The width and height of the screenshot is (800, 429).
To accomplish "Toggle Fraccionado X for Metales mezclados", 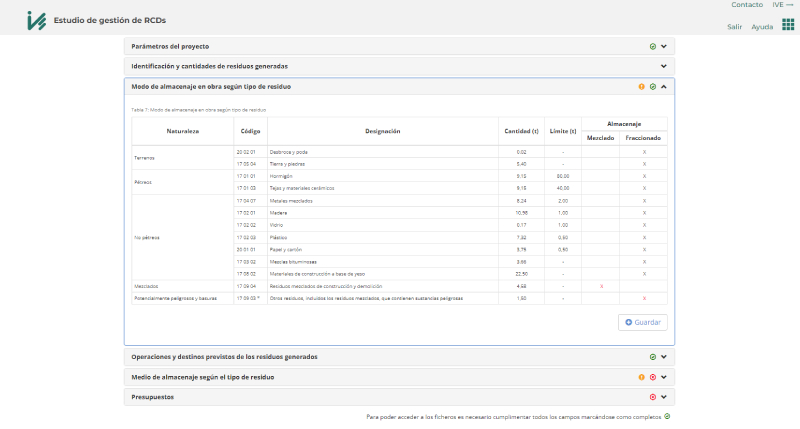I will coord(644,201).
